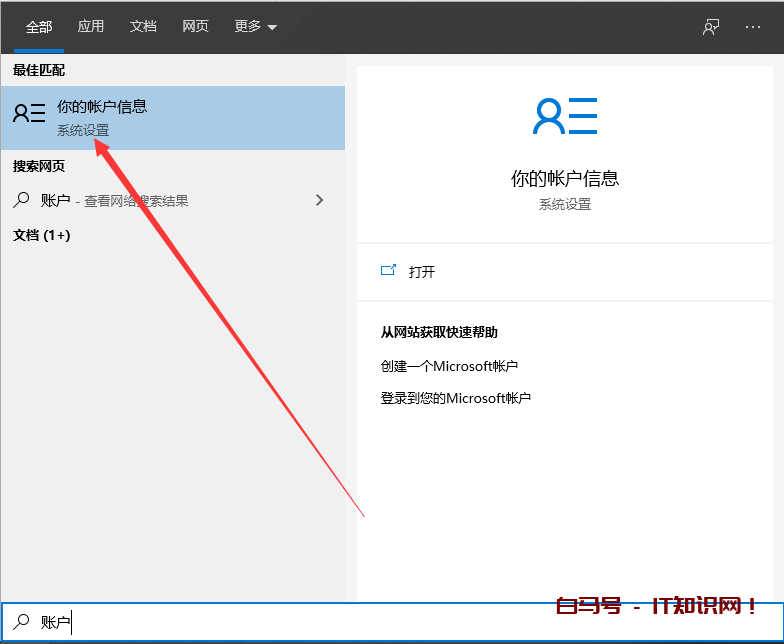Open 登录到您的Microsoft帐户 link

[x=455, y=398]
